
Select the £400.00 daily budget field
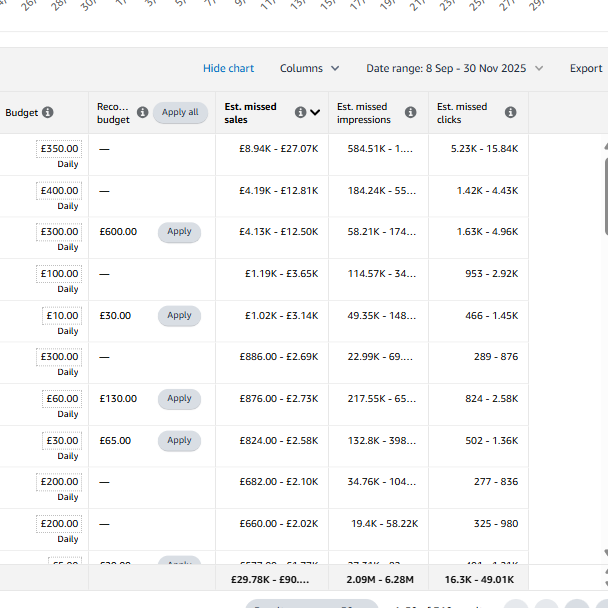pyautogui.click(x=59, y=191)
